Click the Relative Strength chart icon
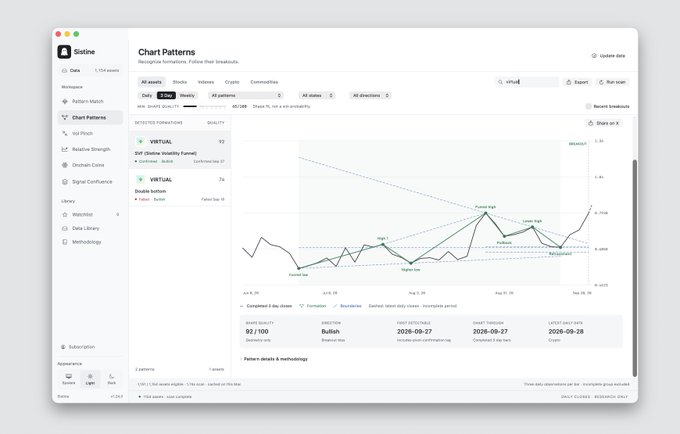Screen dimensions: 680x434 [65, 150]
